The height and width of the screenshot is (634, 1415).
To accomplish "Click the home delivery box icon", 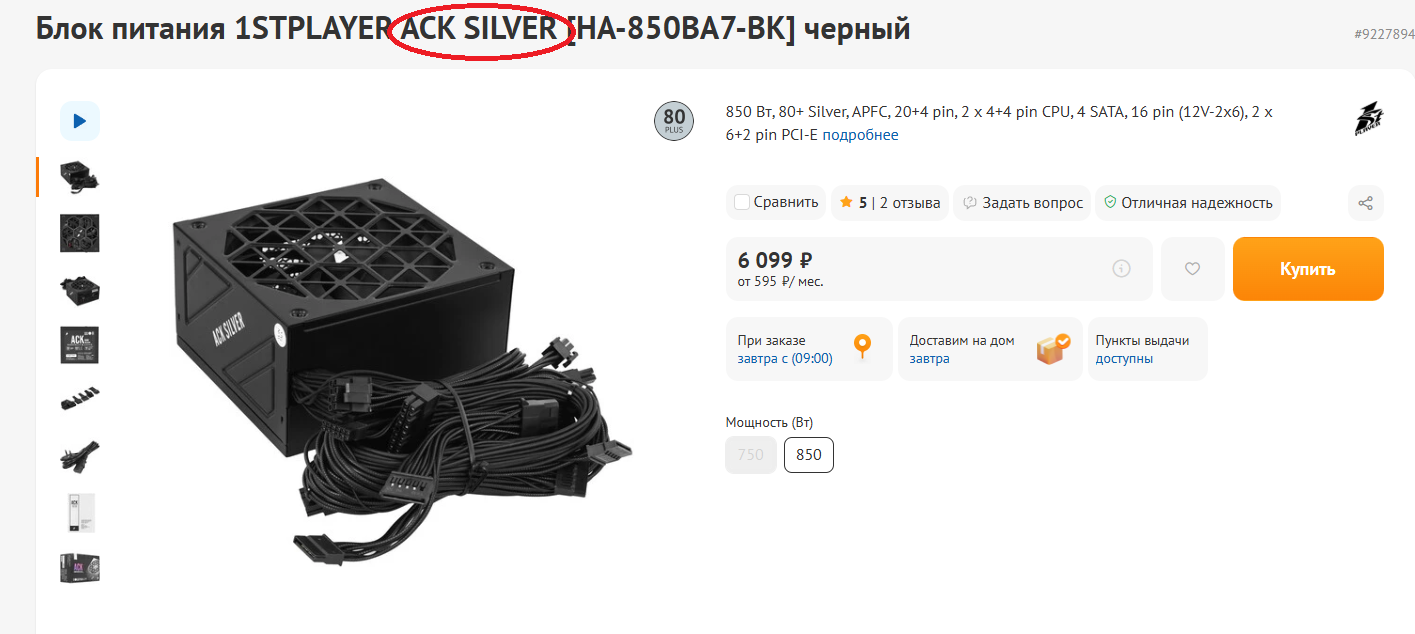I will pyautogui.click(x=1052, y=348).
